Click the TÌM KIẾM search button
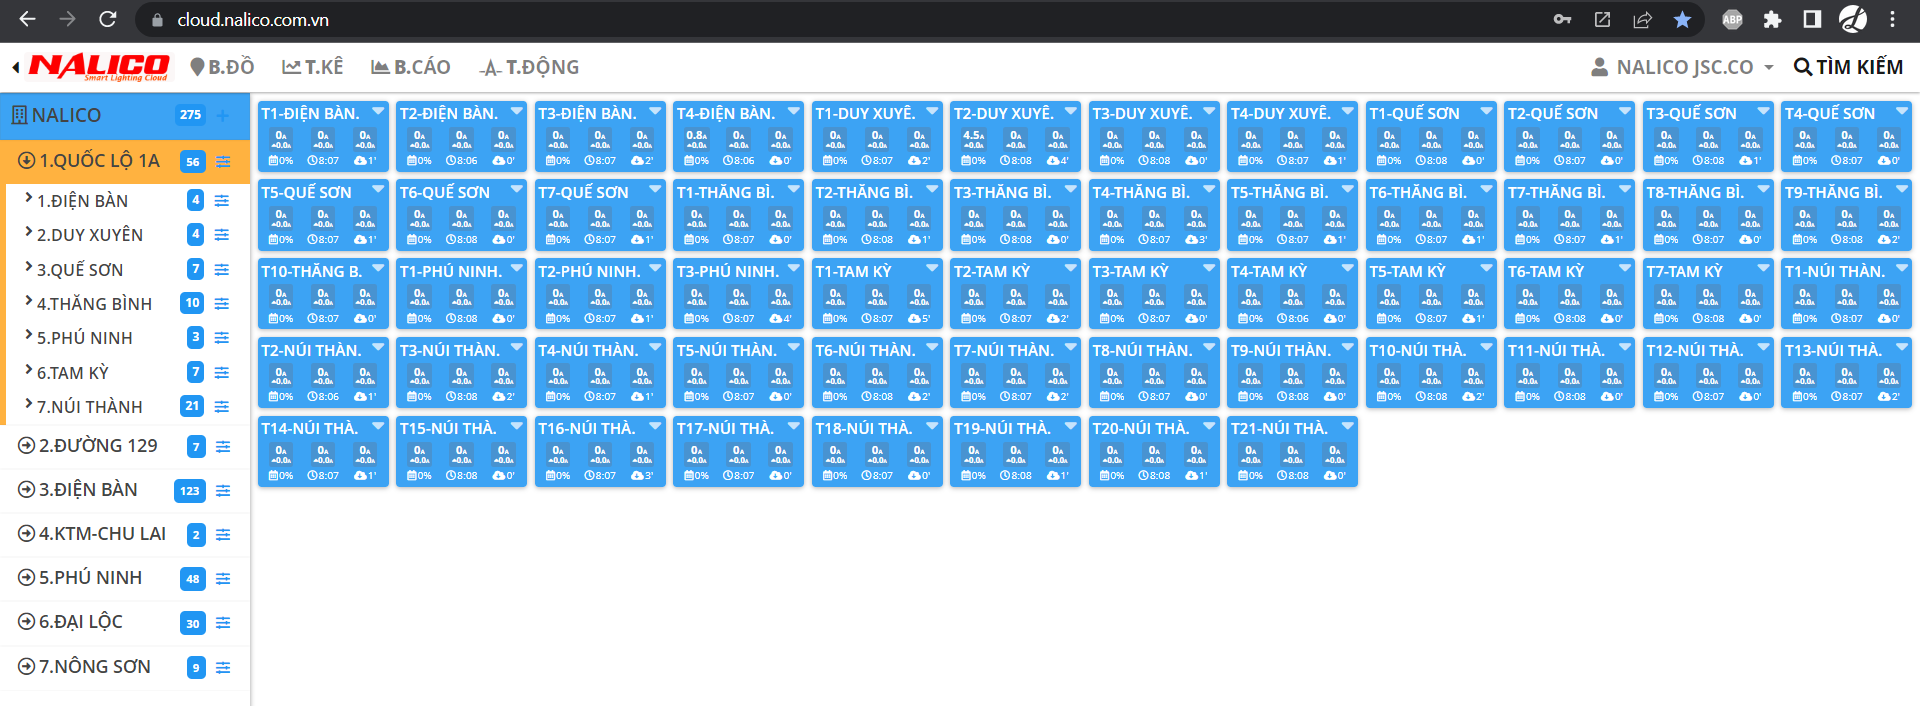Screen dimensions: 1920x706 tap(1848, 67)
